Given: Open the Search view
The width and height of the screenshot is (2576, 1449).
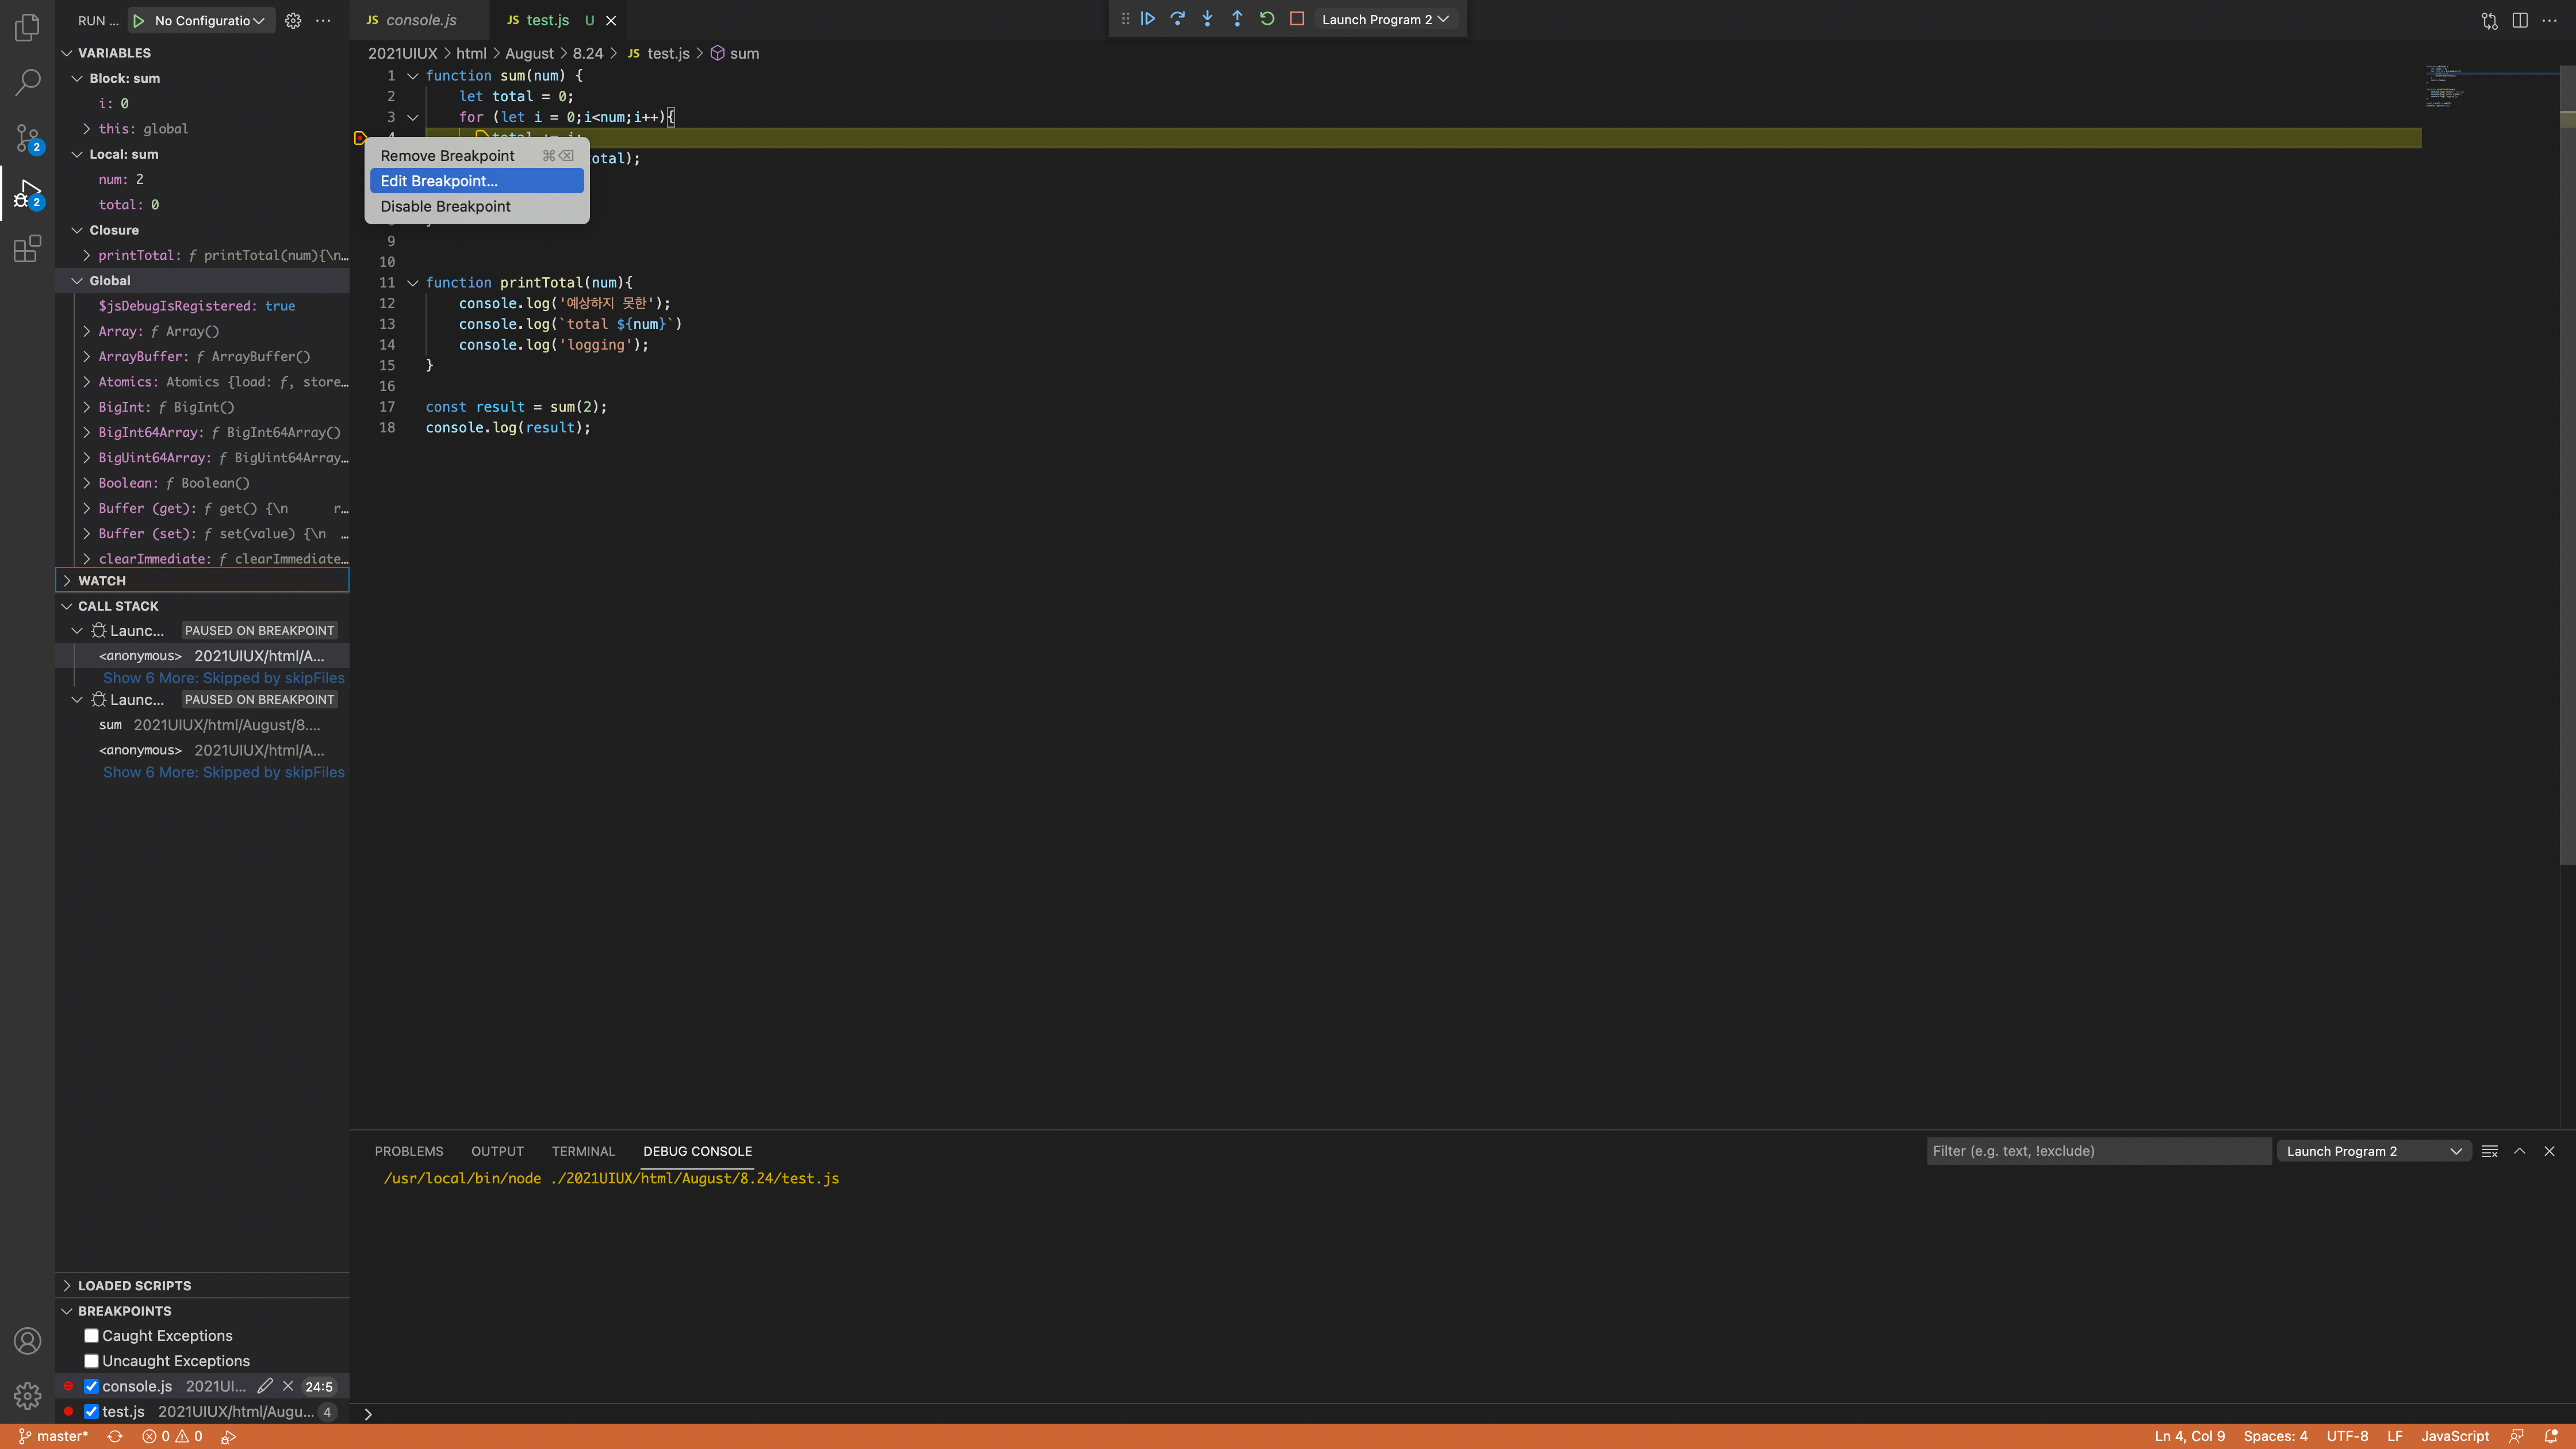Looking at the screenshot, I should [27, 82].
